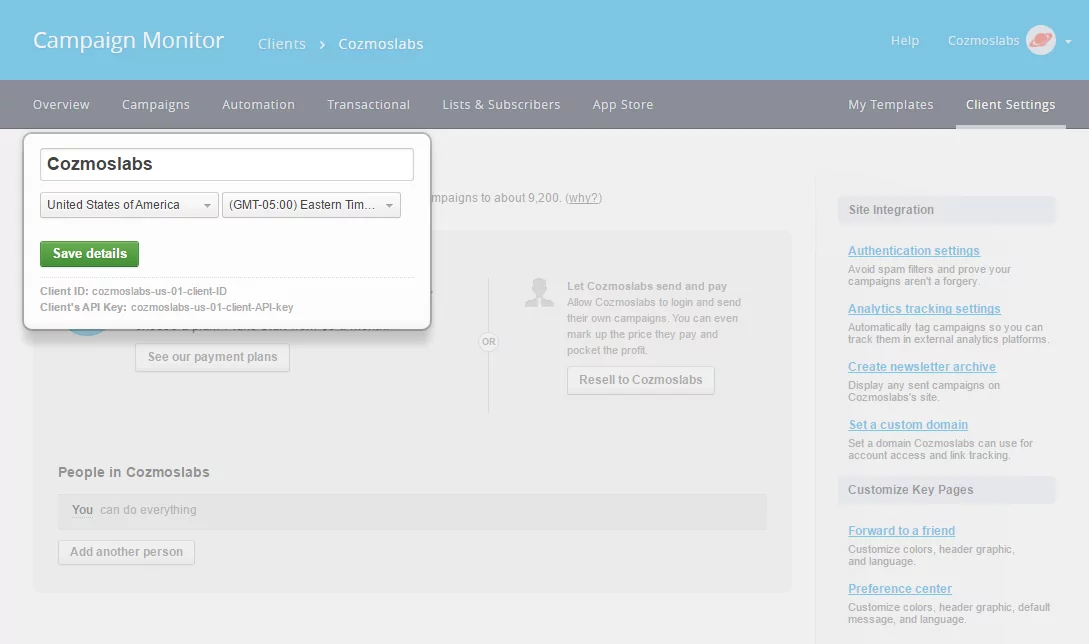
Task: Click Set a custom domain link
Action: [908, 424]
